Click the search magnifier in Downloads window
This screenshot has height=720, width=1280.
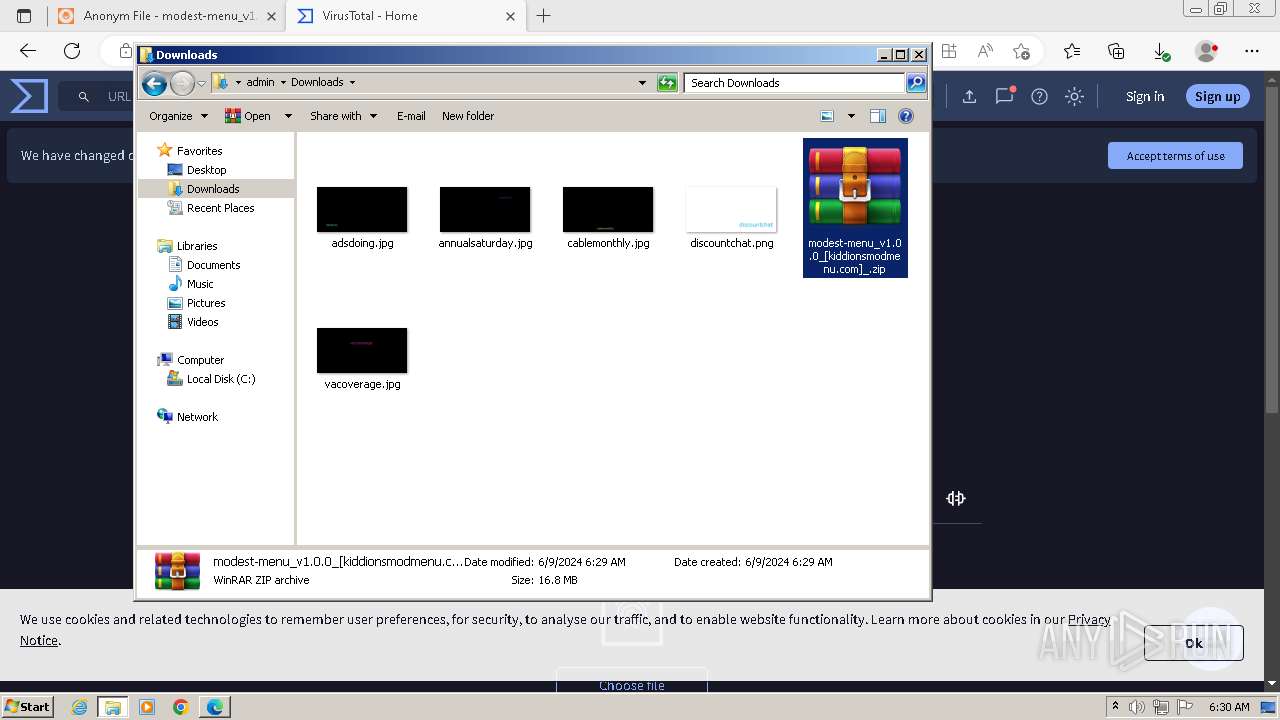point(915,83)
